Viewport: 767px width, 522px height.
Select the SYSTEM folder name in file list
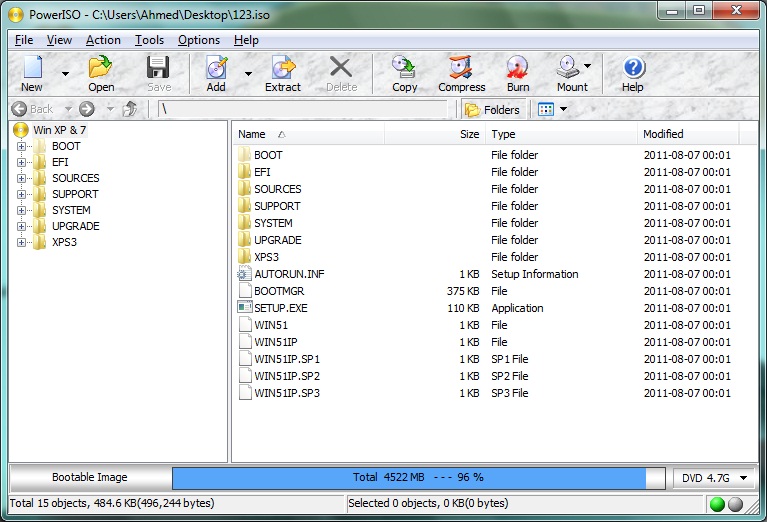(273, 223)
